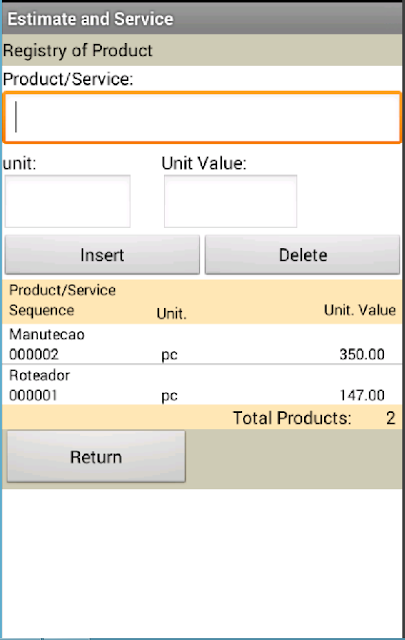This screenshot has width=405, height=640.
Task: Click the Delete button
Action: (303, 255)
